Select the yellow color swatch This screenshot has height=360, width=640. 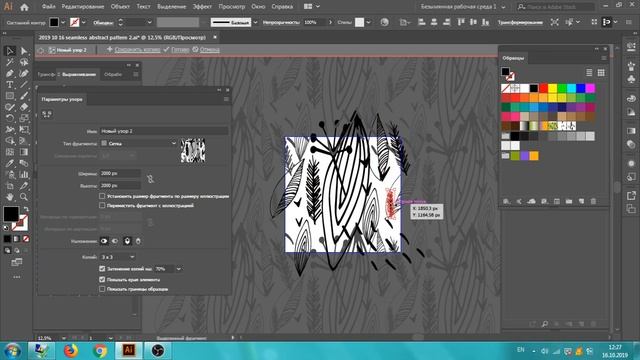tap(553, 88)
